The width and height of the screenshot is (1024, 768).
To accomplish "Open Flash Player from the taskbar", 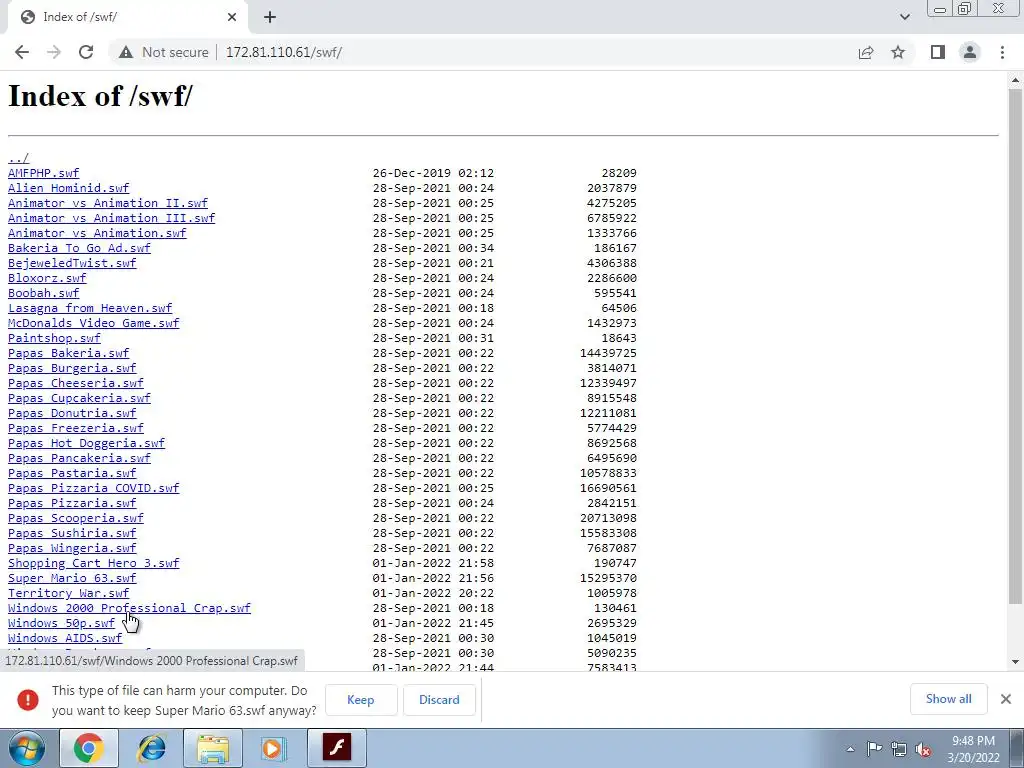I will click(x=337, y=748).
